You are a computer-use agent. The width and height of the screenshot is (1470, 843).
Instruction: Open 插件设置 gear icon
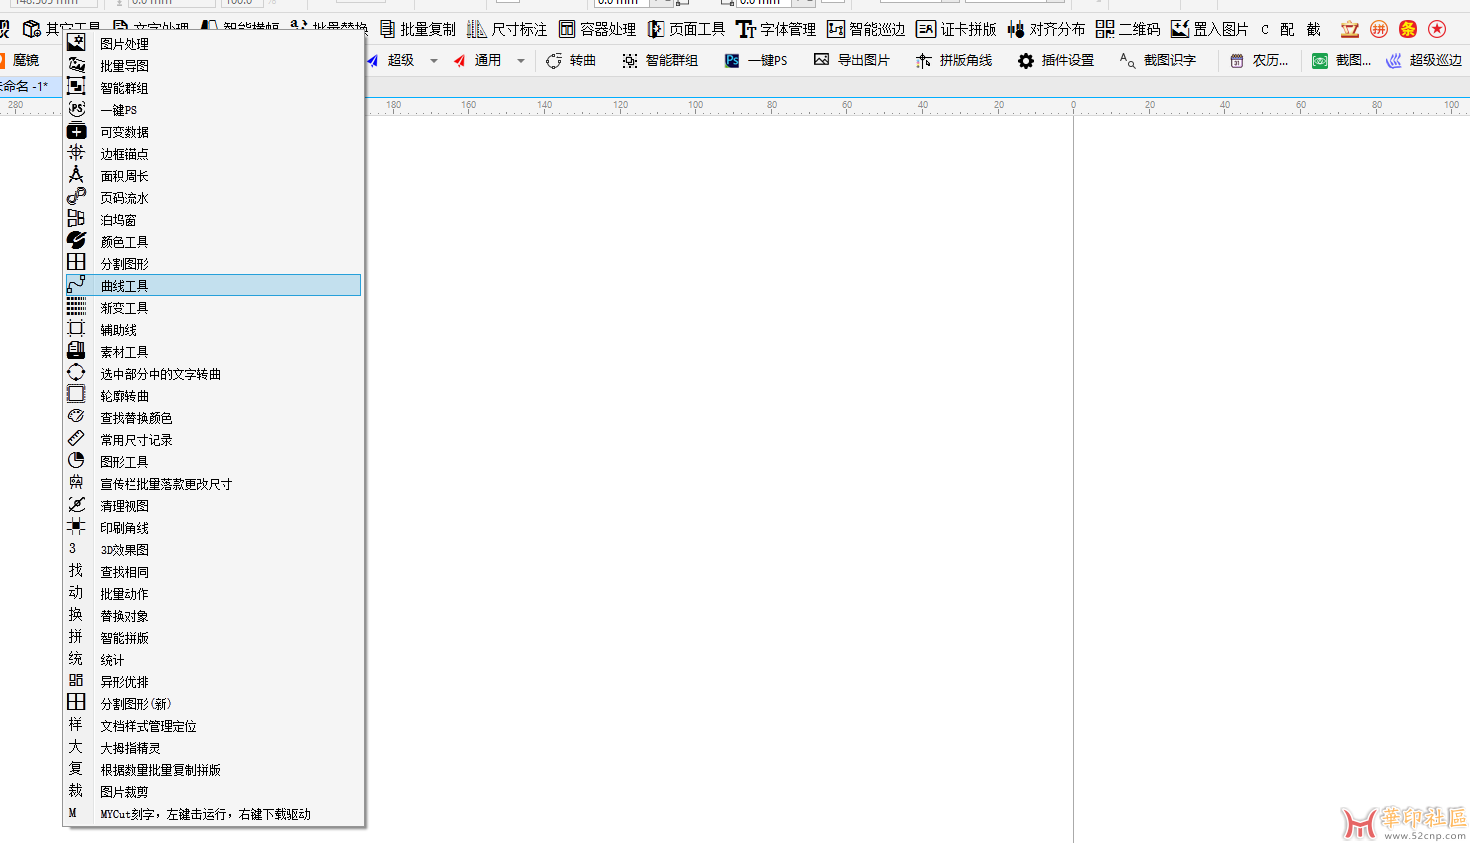pyautogui.click(x=1026, y=61)
